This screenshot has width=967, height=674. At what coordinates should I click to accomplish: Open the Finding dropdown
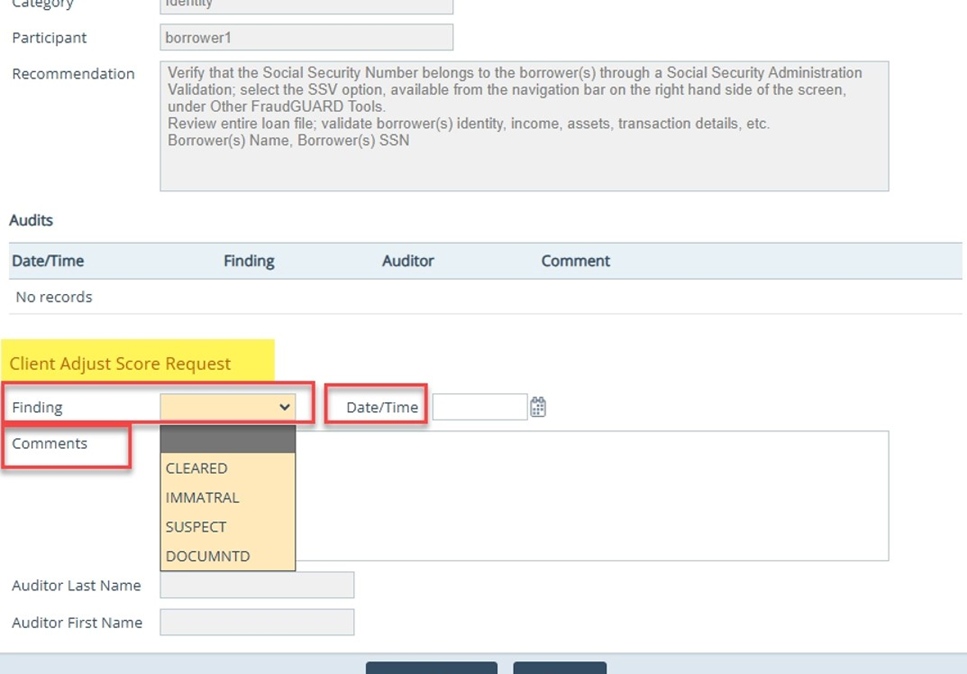point(228,407)
